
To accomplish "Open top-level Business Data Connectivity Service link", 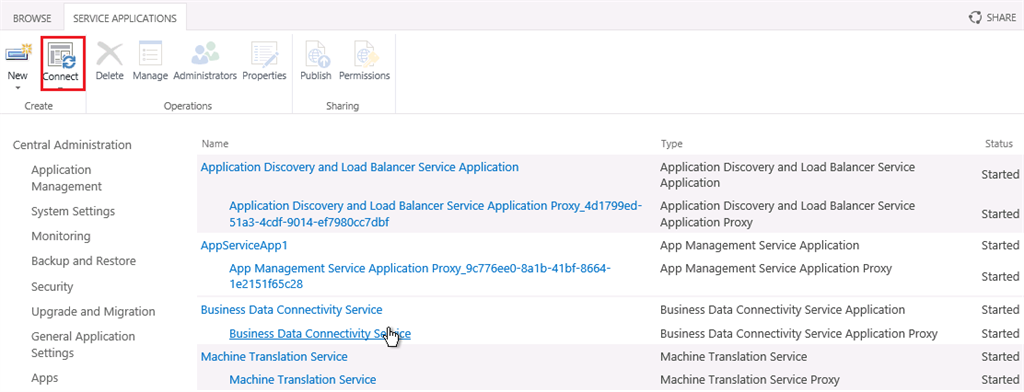I will [x=291, y=310].
